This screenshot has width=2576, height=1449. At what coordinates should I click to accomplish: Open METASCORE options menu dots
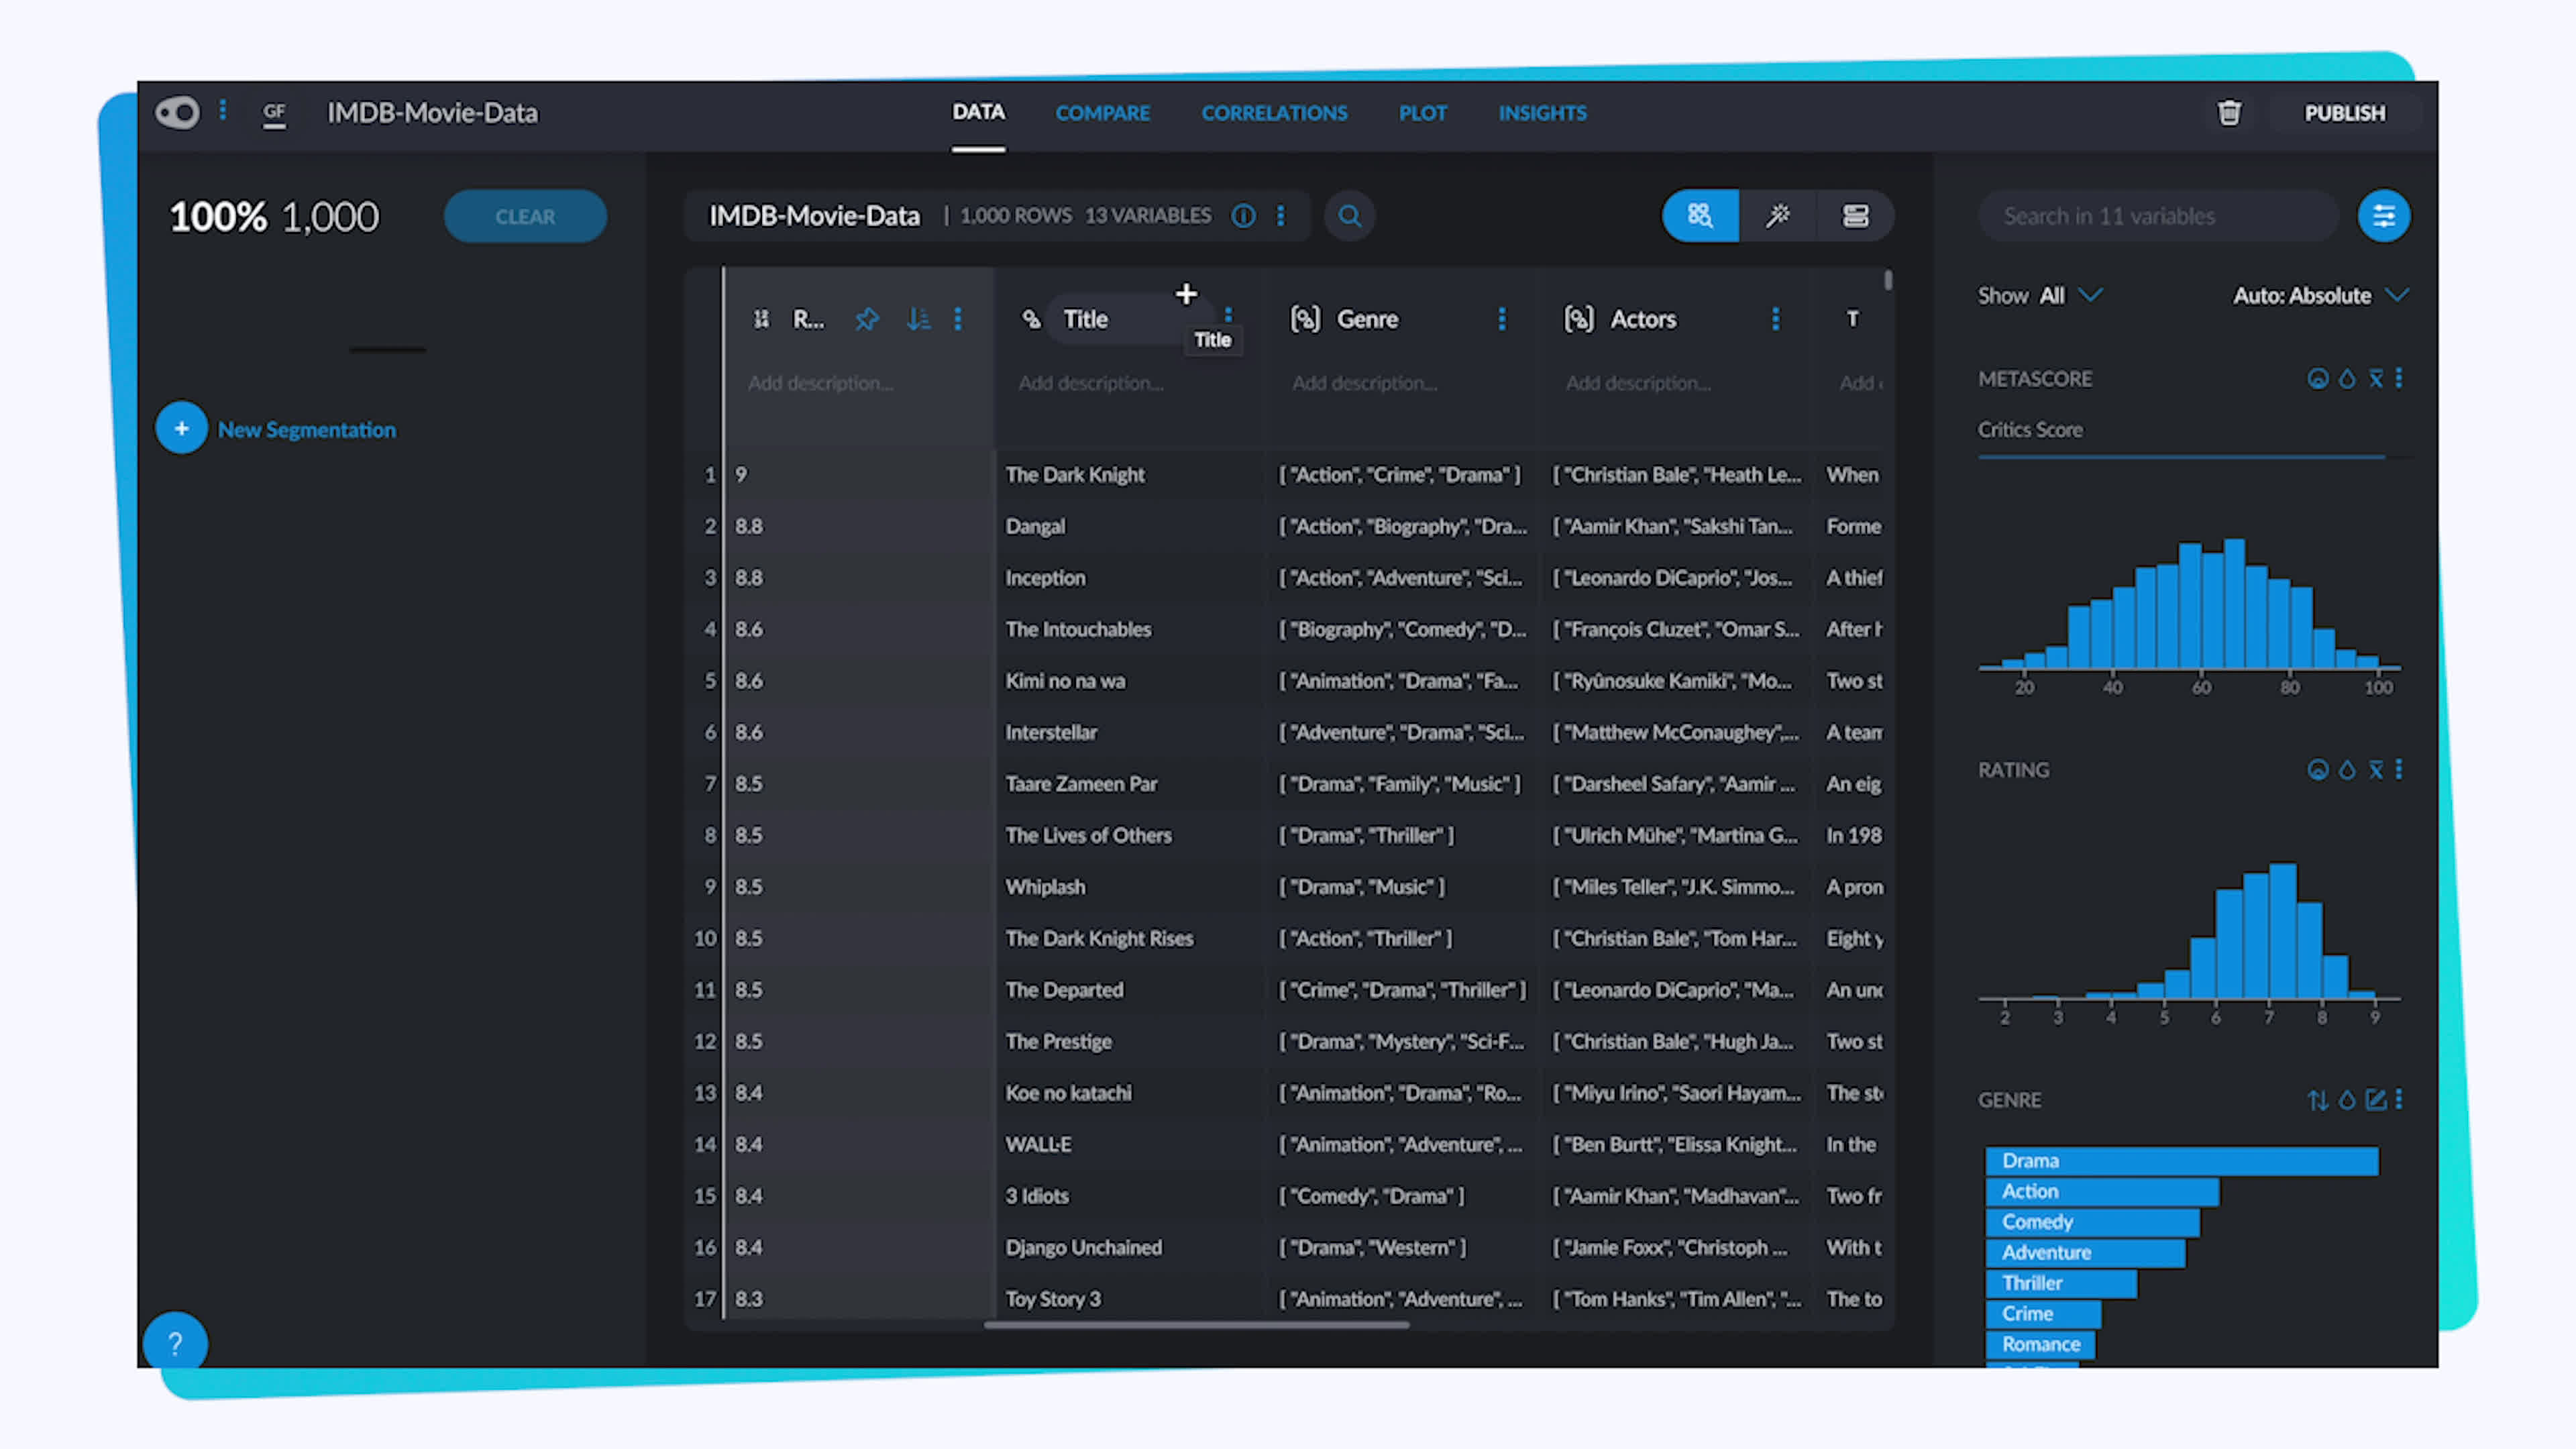tap(2398, 378)
